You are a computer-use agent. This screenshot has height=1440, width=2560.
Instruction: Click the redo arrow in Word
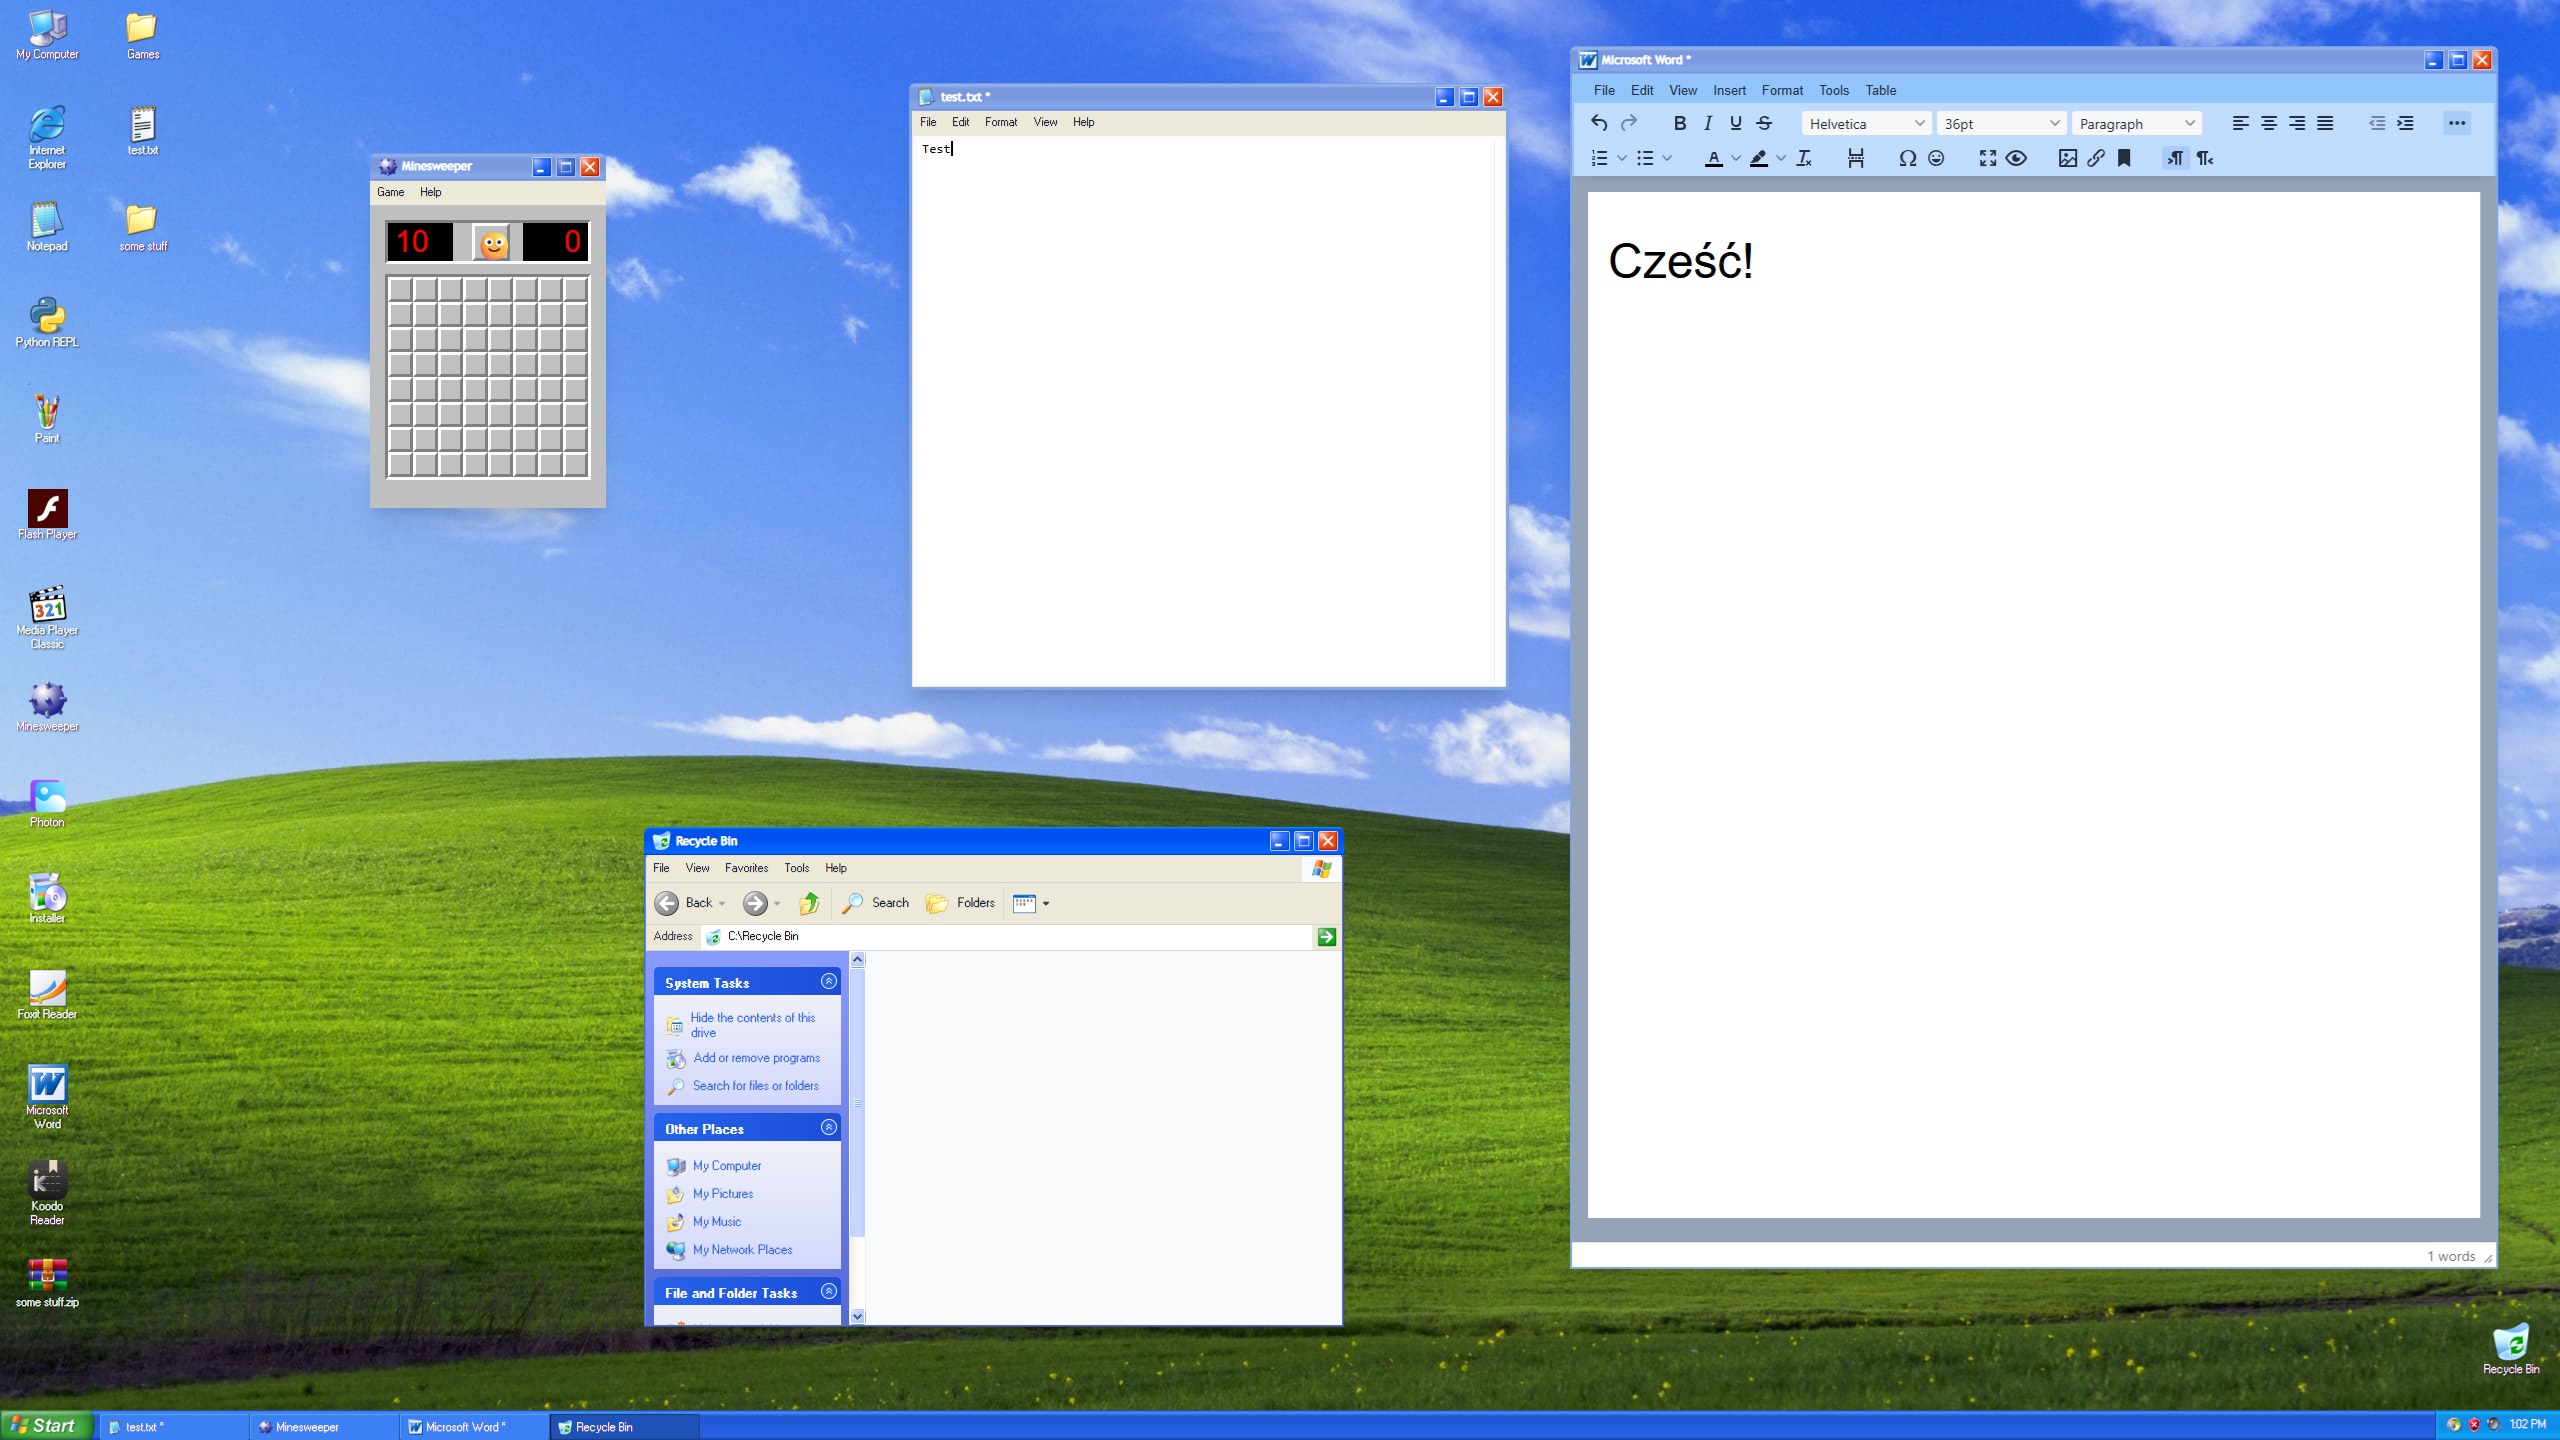click(1628, 123)
